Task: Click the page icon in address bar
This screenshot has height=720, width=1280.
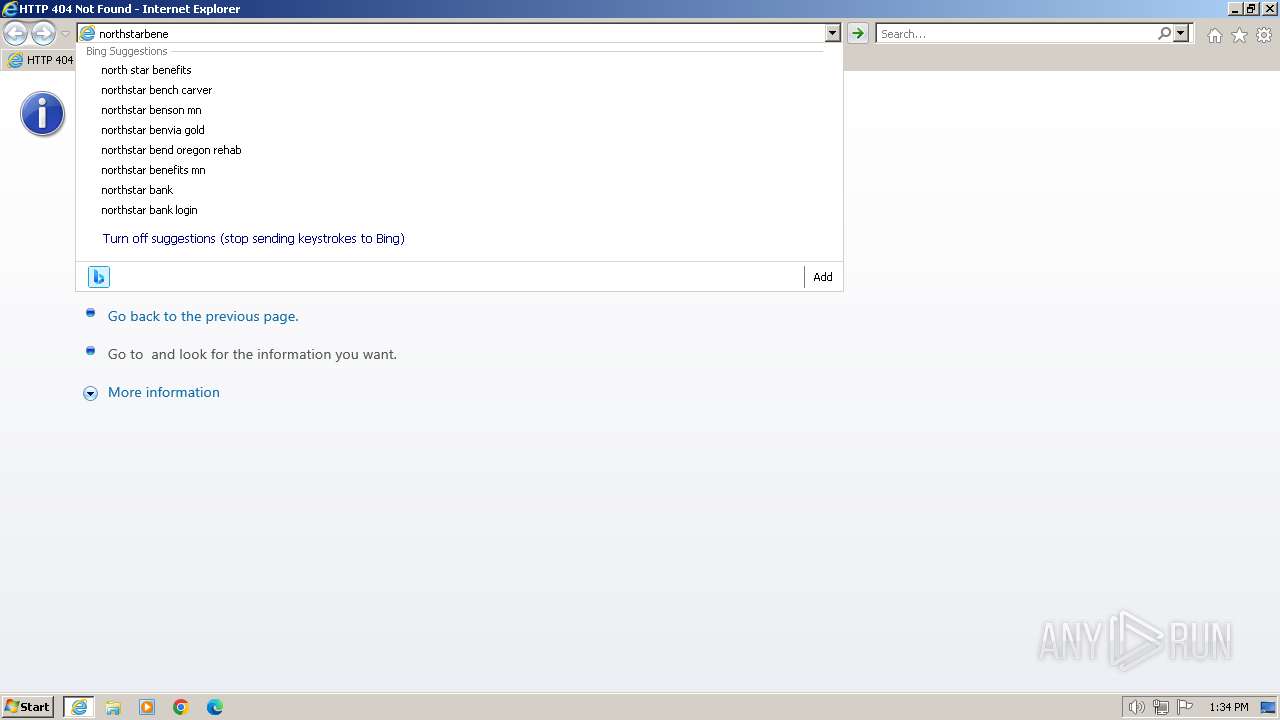Action: (87, 34)
